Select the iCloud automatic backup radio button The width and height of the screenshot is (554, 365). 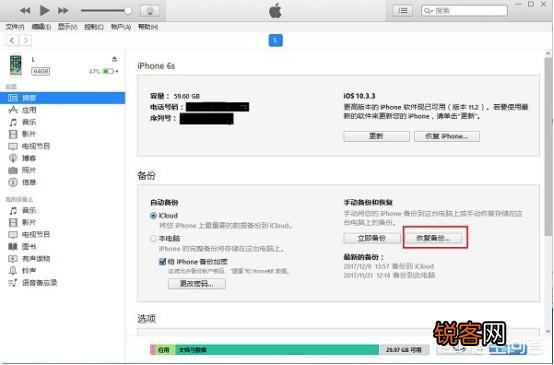pos(153,216)
